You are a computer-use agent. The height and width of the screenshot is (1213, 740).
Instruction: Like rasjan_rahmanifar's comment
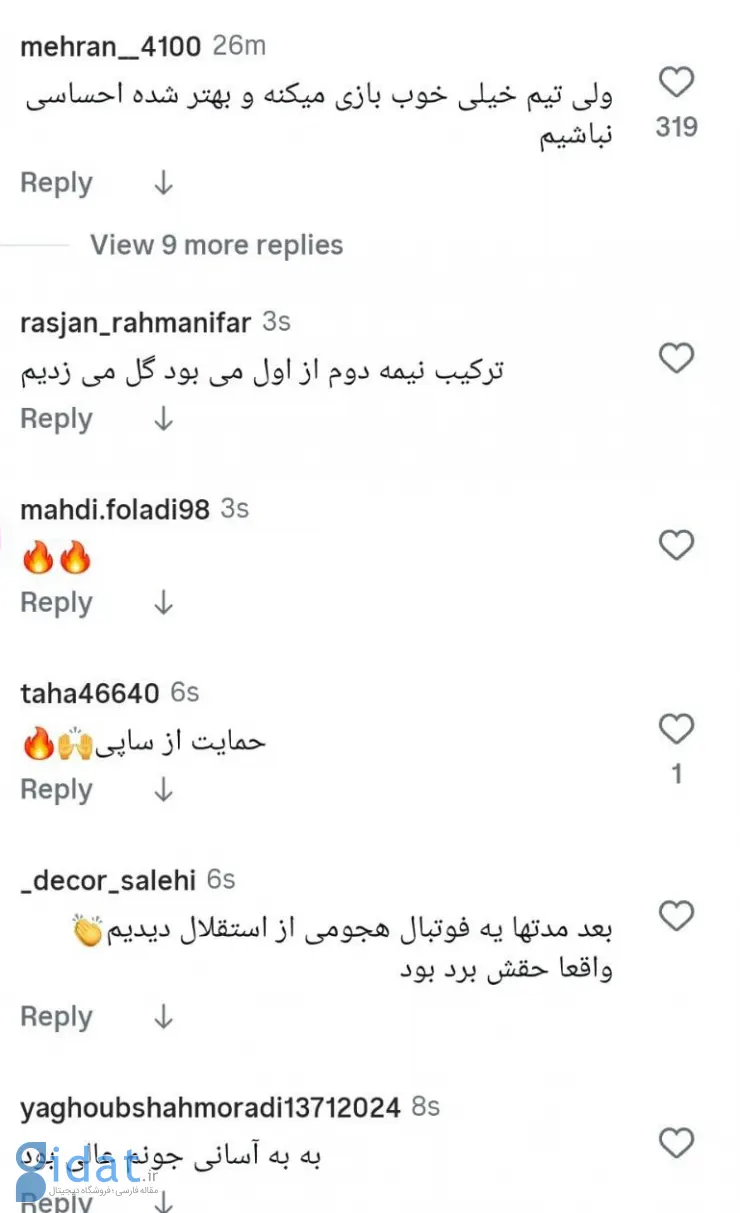677,358
